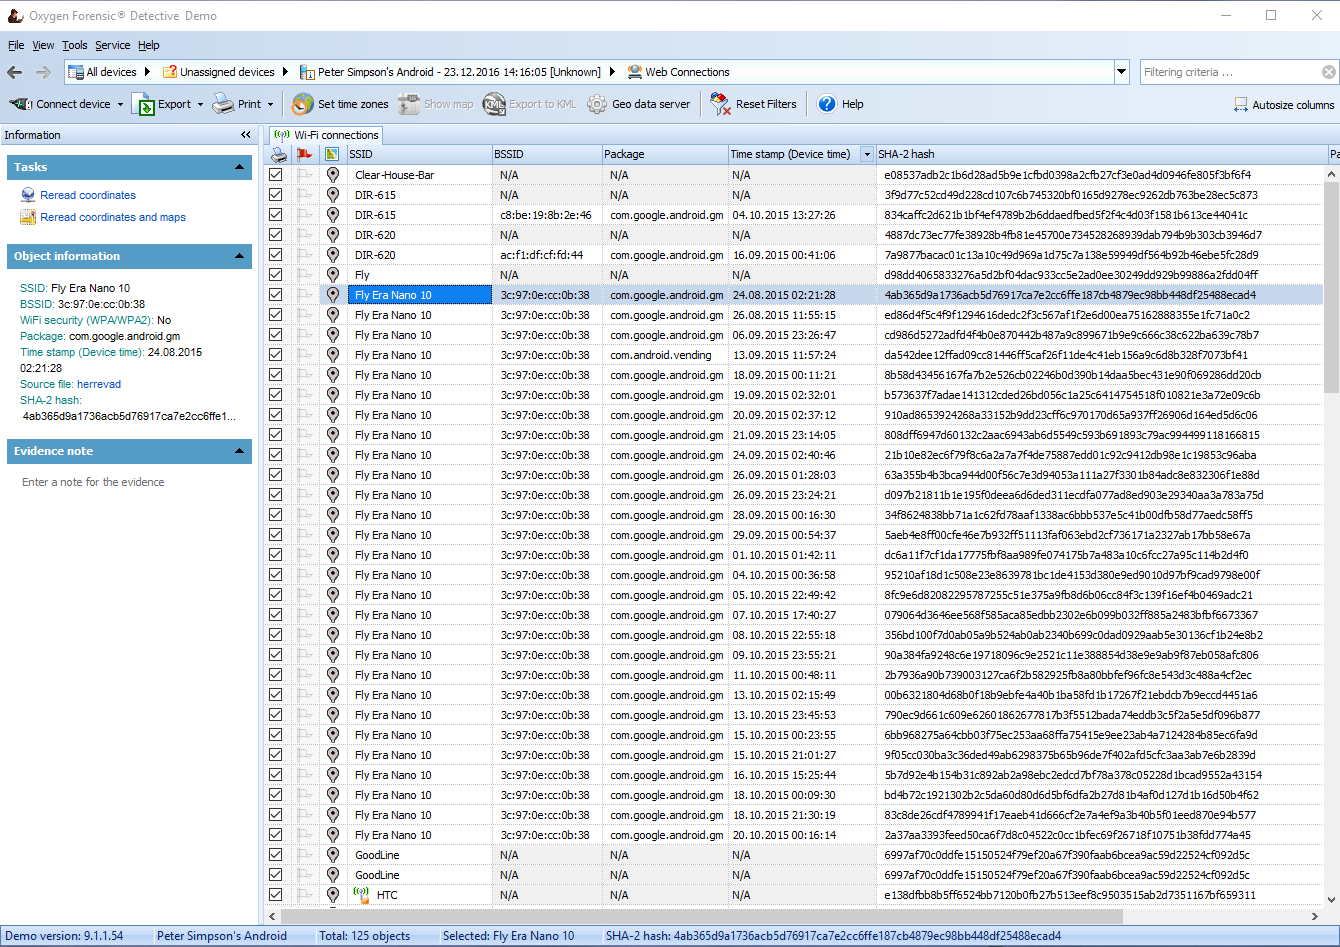The image size is (1340, 947).
Task: Uncheck the Clear-House-Bar row checkbox
Action: tap(275, 174)
